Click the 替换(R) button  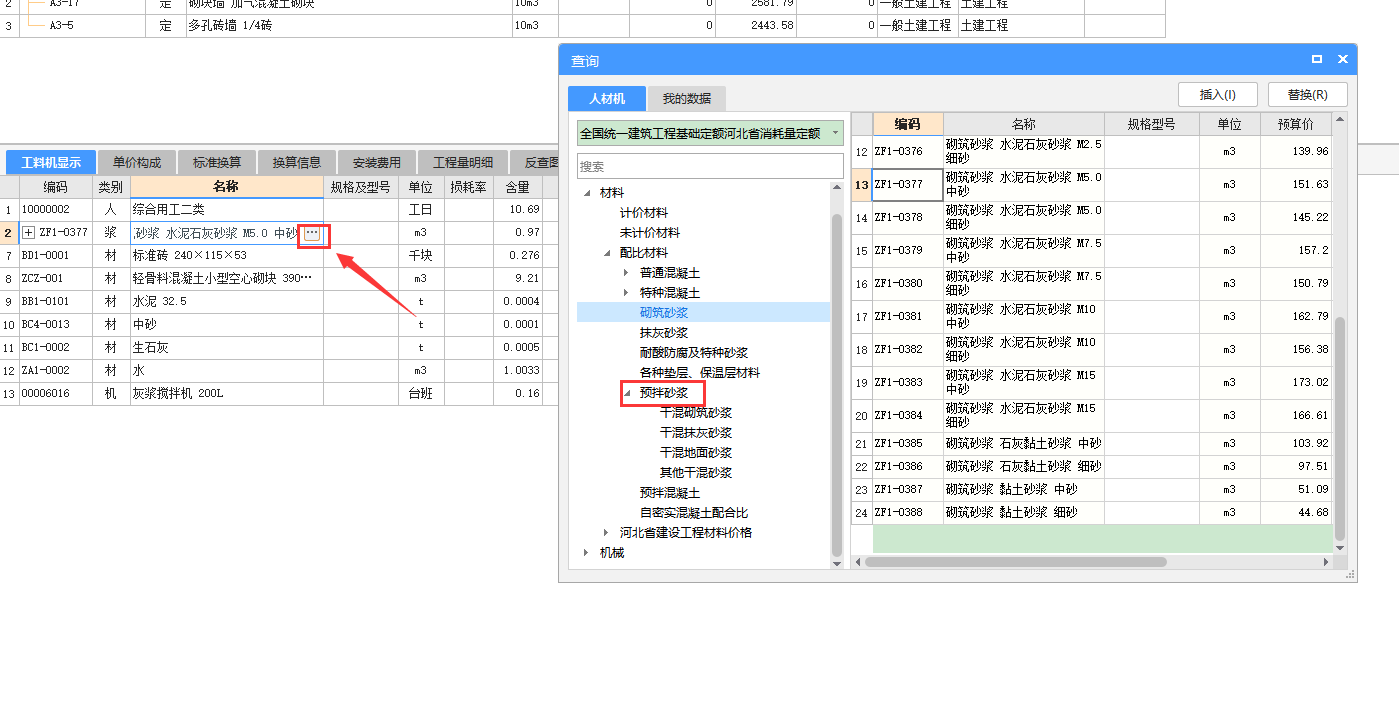[1308, 95]
